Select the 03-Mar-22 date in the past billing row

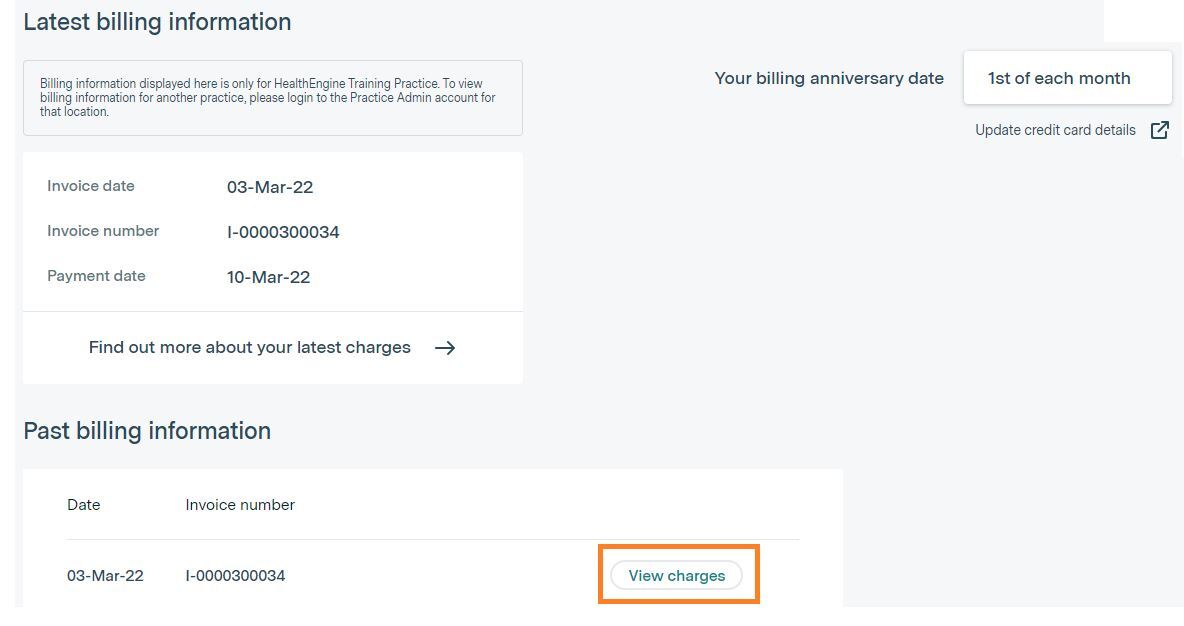pyautogui.click(x=105, y=576)
